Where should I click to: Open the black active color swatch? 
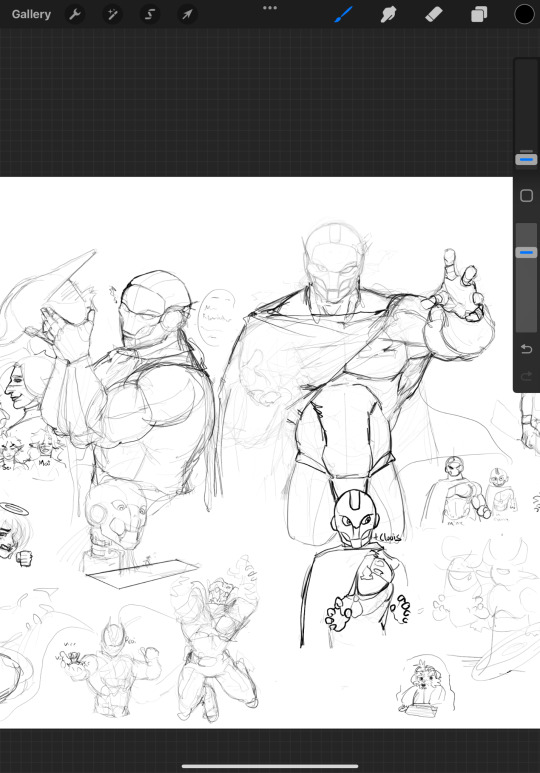tap(524, 14)
